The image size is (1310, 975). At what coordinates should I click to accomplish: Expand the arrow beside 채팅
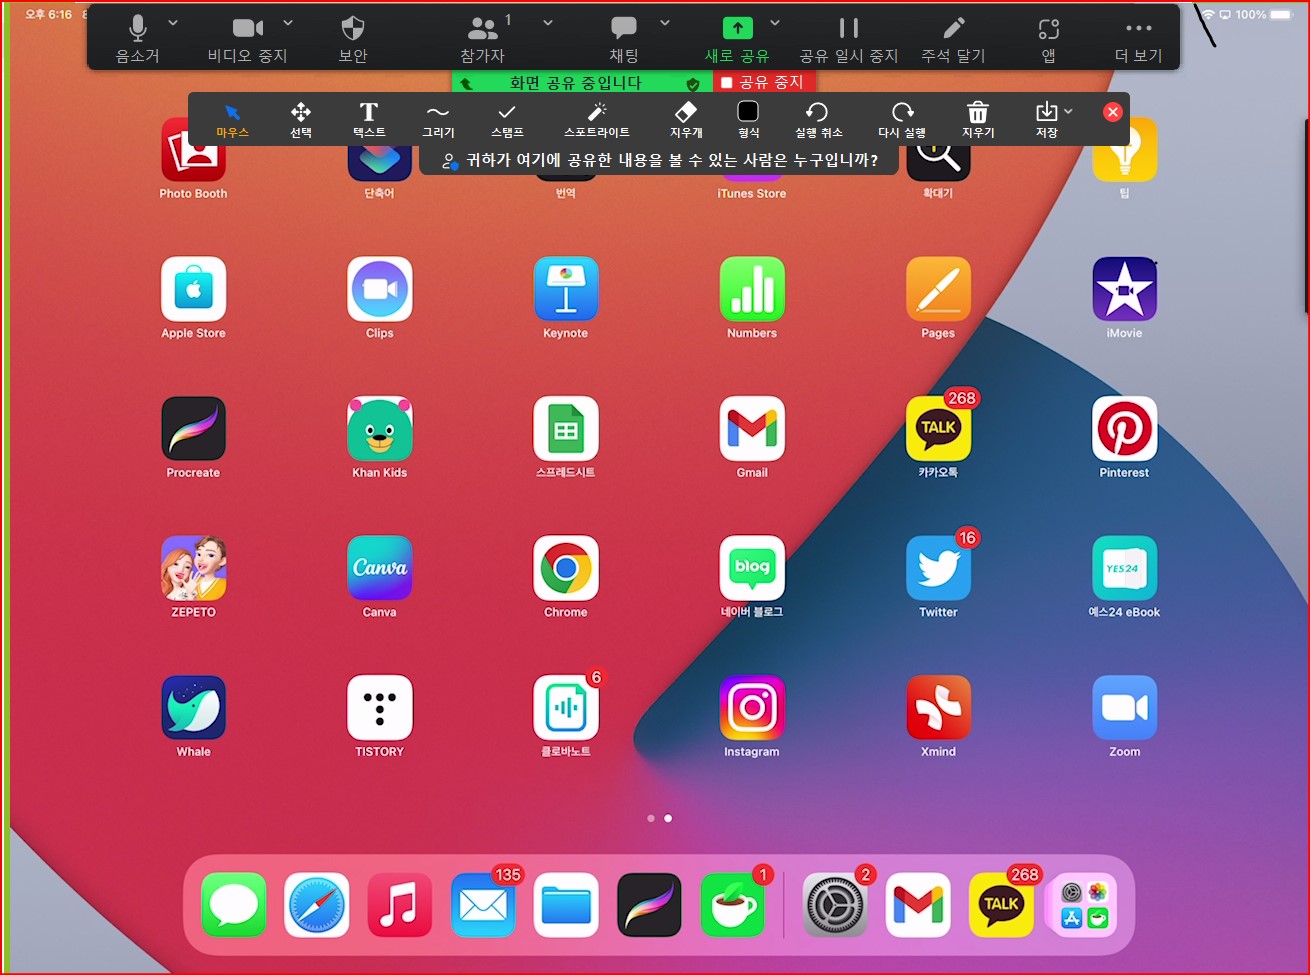[x=665, y=22]
